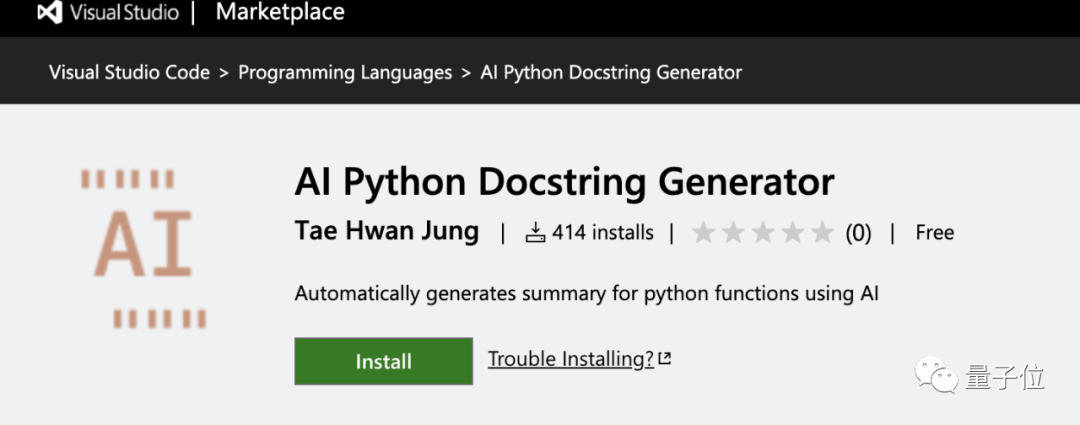The height and width of the screenshot is (425, 1080).
Task: Click the Visual Studio logo icon
Action: 50,12
